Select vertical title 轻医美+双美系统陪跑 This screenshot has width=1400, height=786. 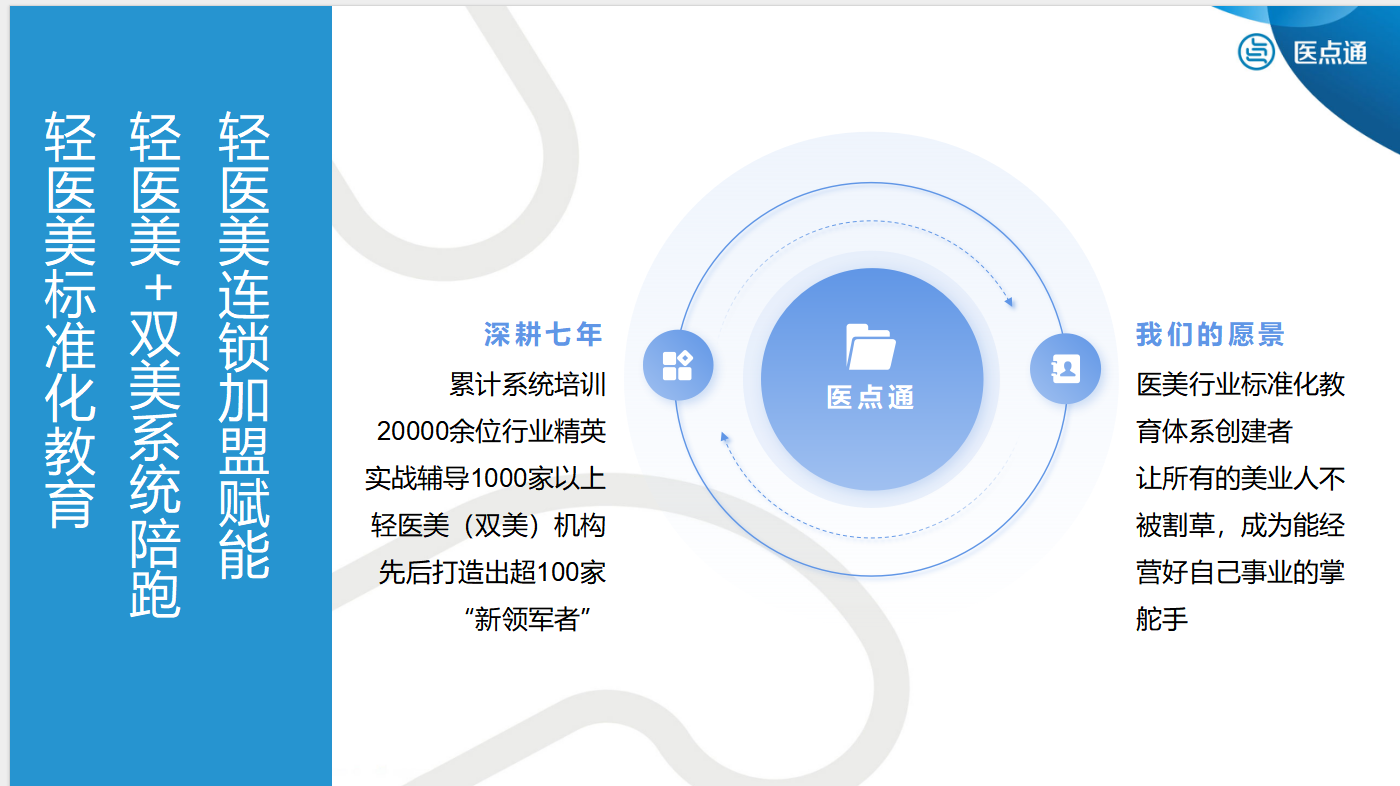(155, 364)
